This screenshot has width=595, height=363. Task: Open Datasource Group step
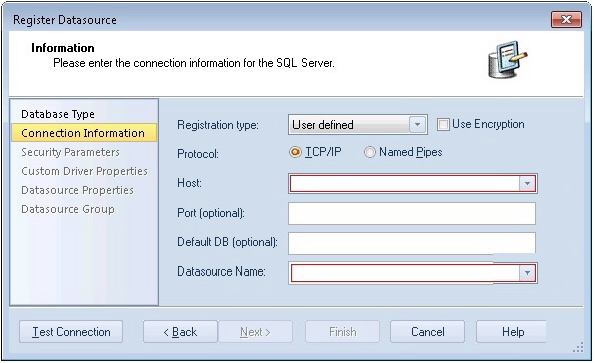68,209
